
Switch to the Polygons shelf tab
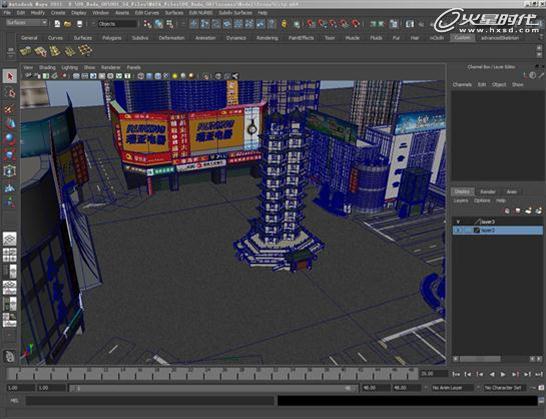pyautogui.click(x=112, y=38)
